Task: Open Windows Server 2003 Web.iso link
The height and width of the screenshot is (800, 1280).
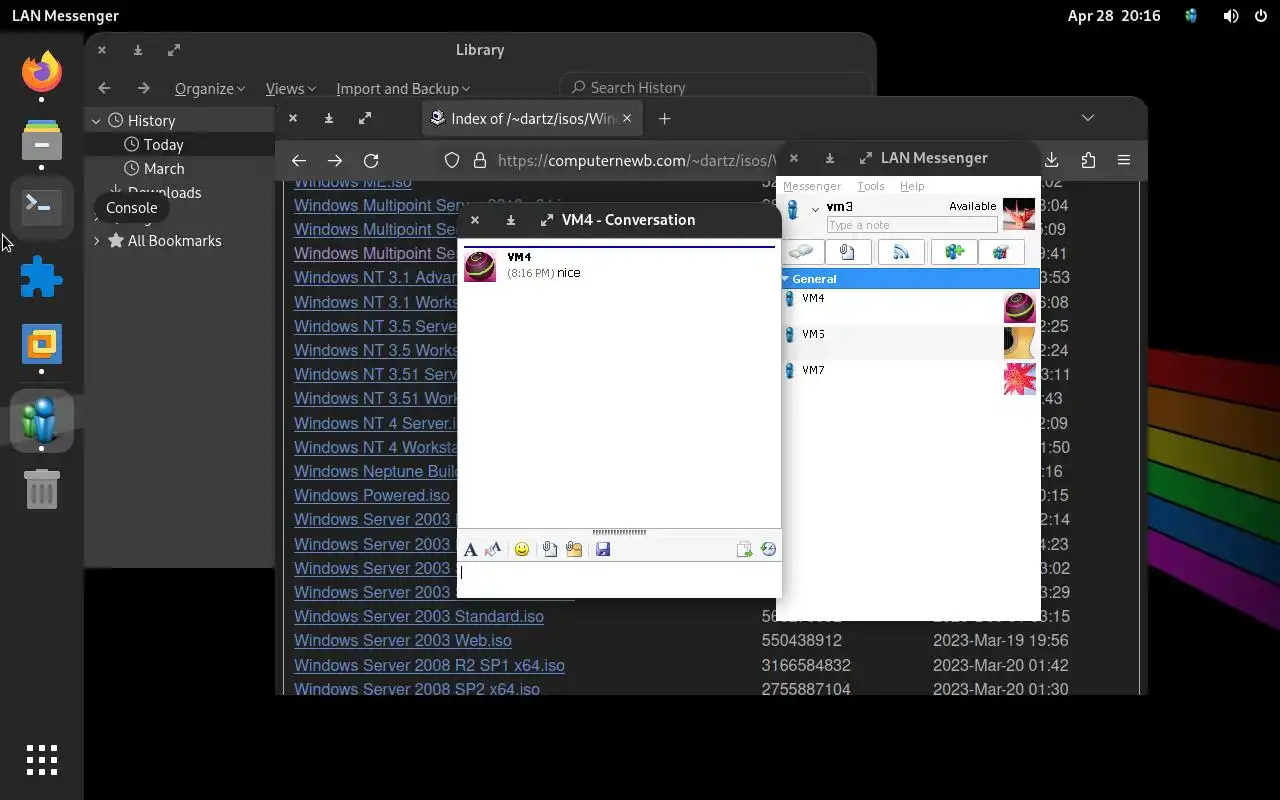Action: point(402,641)
